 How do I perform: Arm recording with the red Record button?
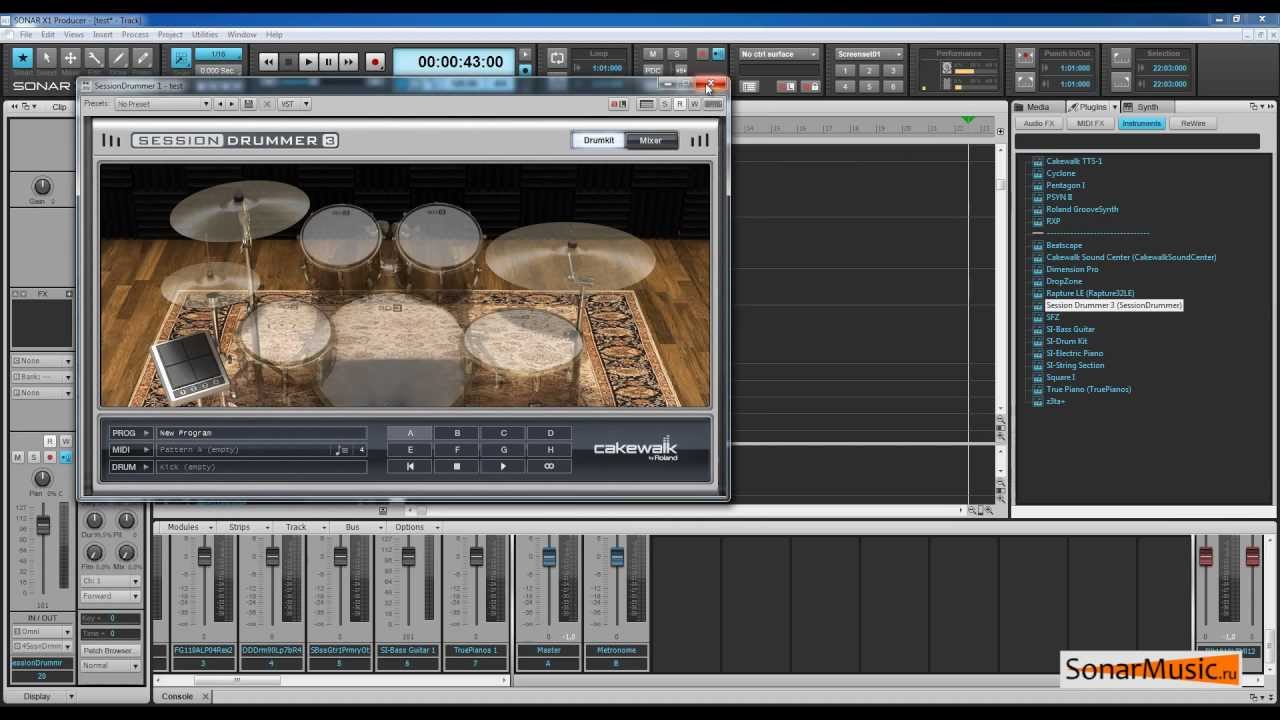point(375,62)
